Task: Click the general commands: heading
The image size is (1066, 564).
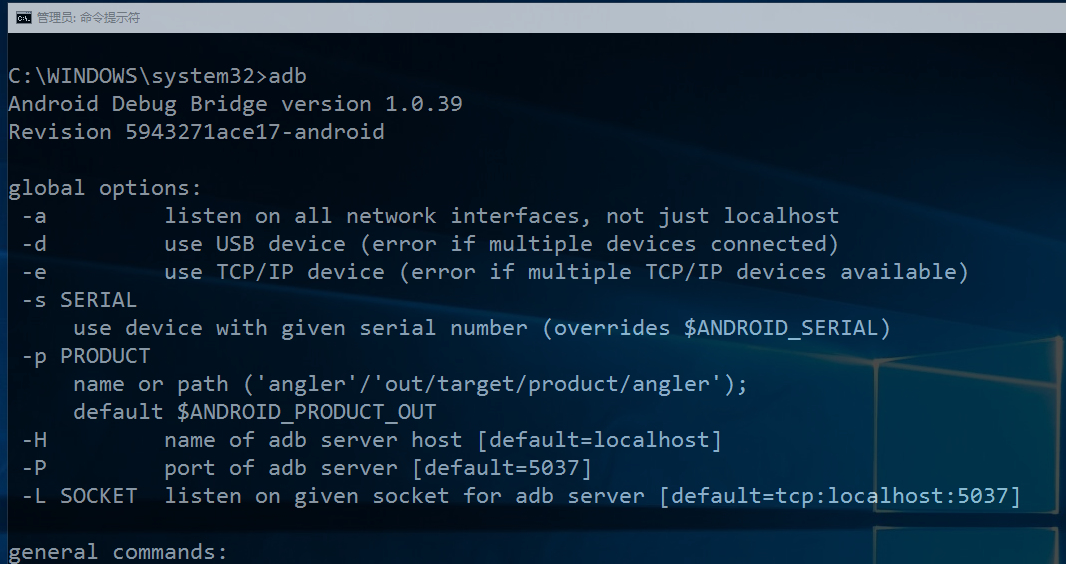Action: pyautogui.click(x=118, y=551)
